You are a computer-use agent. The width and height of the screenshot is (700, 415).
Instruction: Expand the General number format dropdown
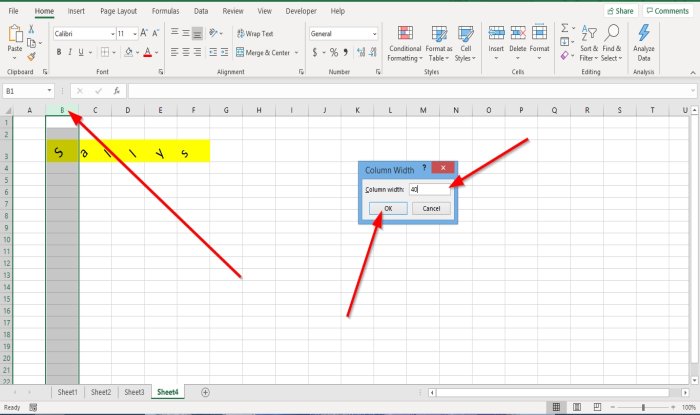point(374,34)
